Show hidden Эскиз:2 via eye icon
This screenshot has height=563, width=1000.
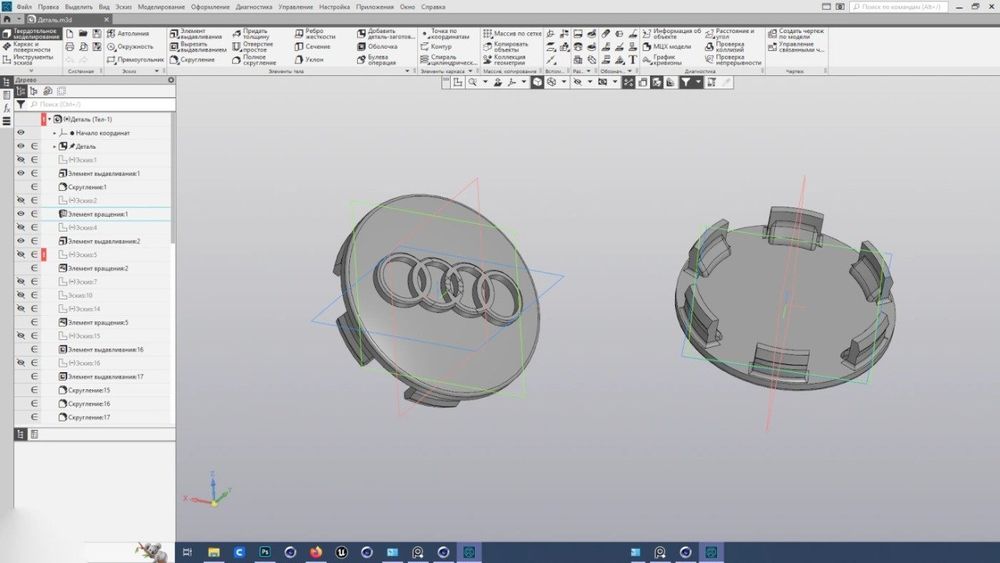(20, 200)
